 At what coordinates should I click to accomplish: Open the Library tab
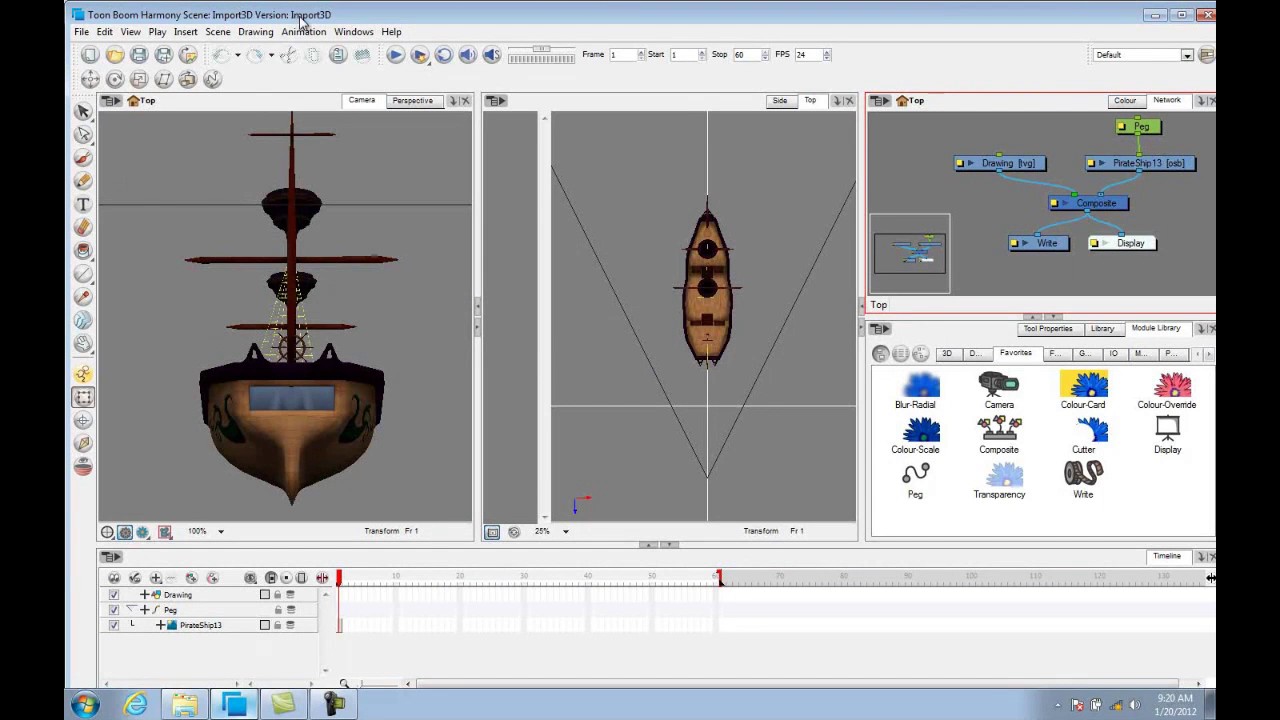(1102, 329)
